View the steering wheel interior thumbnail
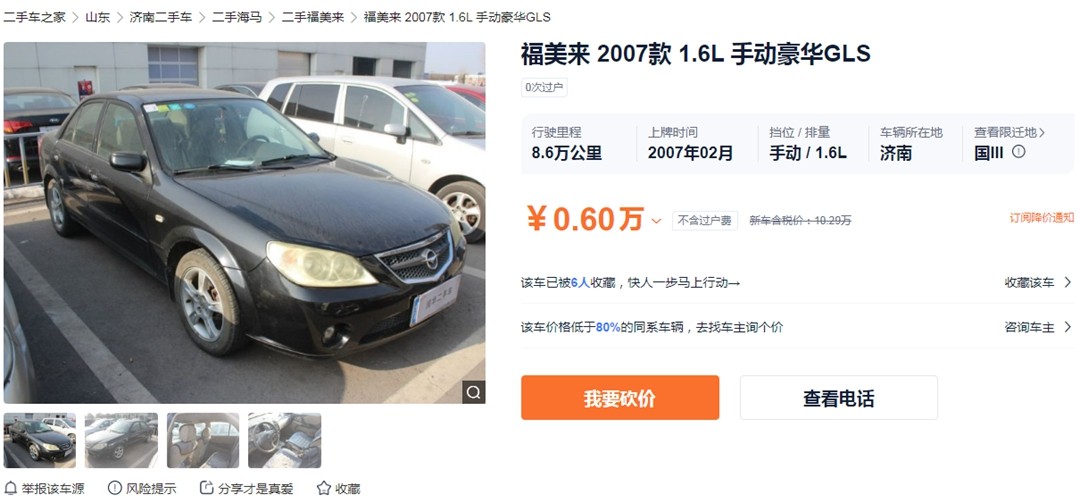 click(284, 440)
